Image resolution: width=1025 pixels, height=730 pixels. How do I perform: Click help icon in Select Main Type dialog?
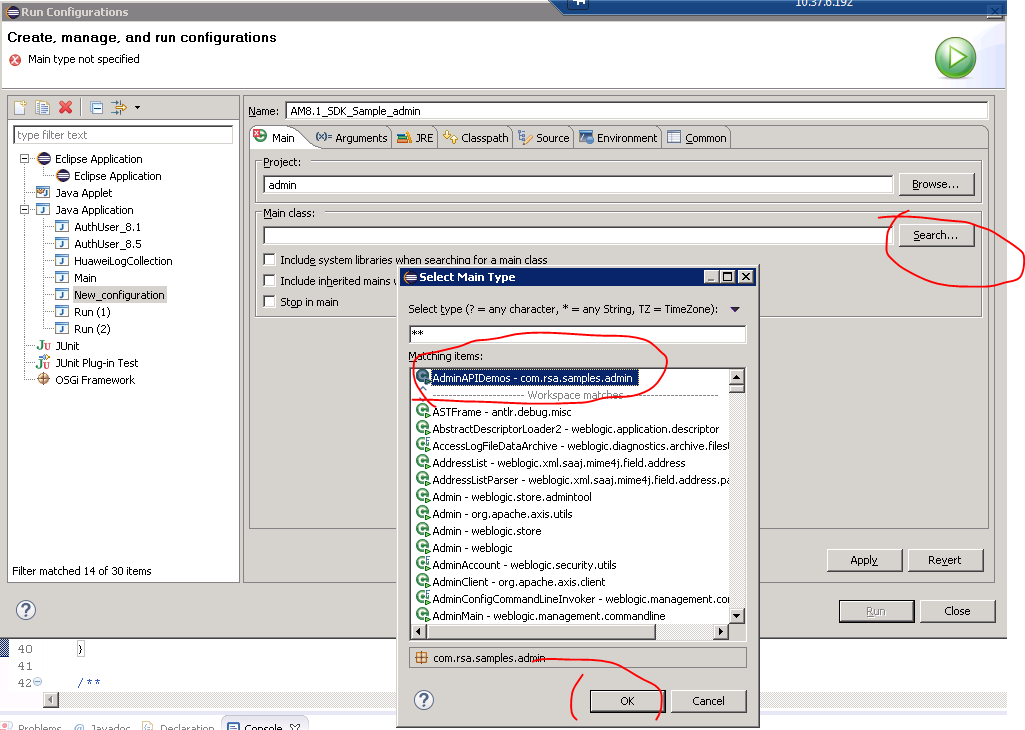point(424,700)
